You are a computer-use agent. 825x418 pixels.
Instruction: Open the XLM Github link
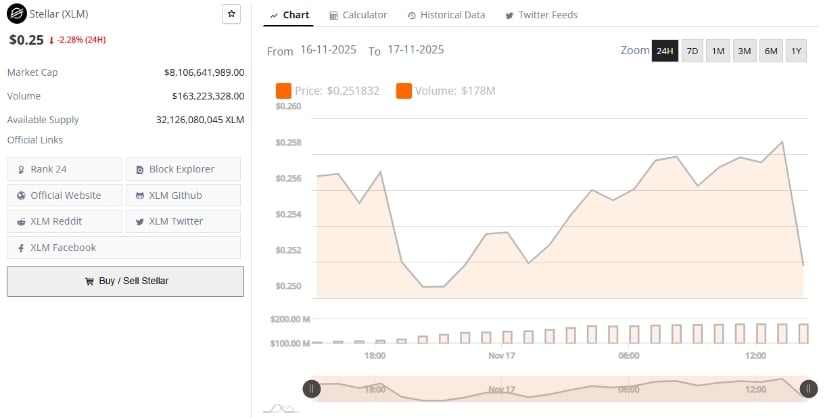182,195
